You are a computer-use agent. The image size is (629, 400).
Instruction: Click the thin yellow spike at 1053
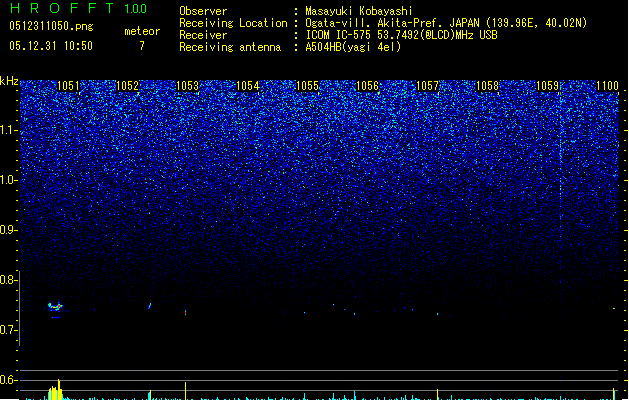point(185,391)
